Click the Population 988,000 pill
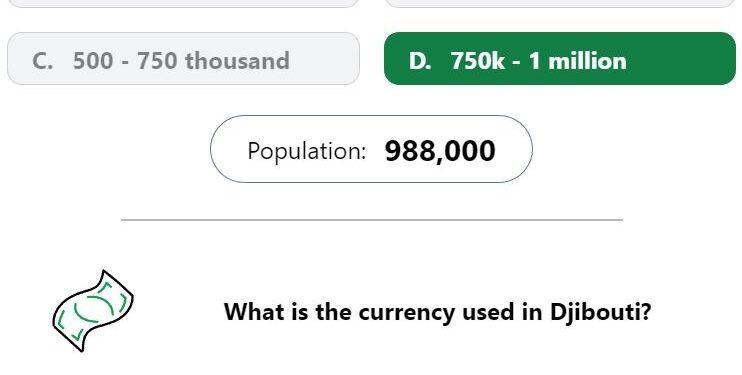 tap(371, 149)
